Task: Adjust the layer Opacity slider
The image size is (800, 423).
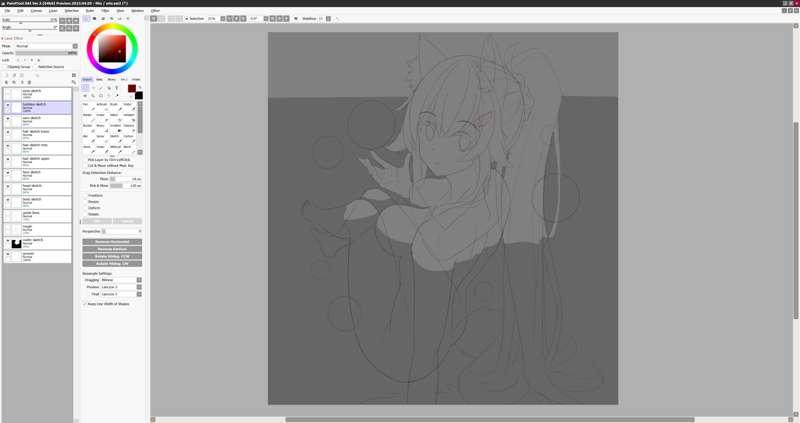Action: 46,53
